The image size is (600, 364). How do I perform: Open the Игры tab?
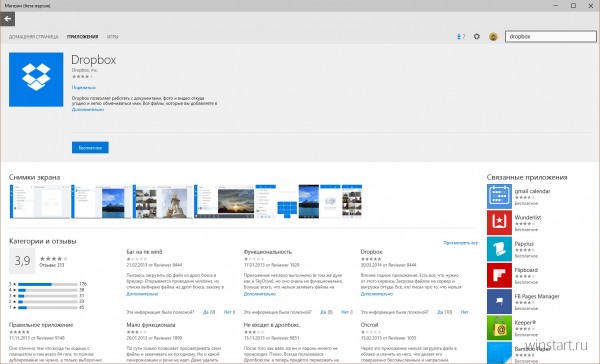click(x=112, y=37)
